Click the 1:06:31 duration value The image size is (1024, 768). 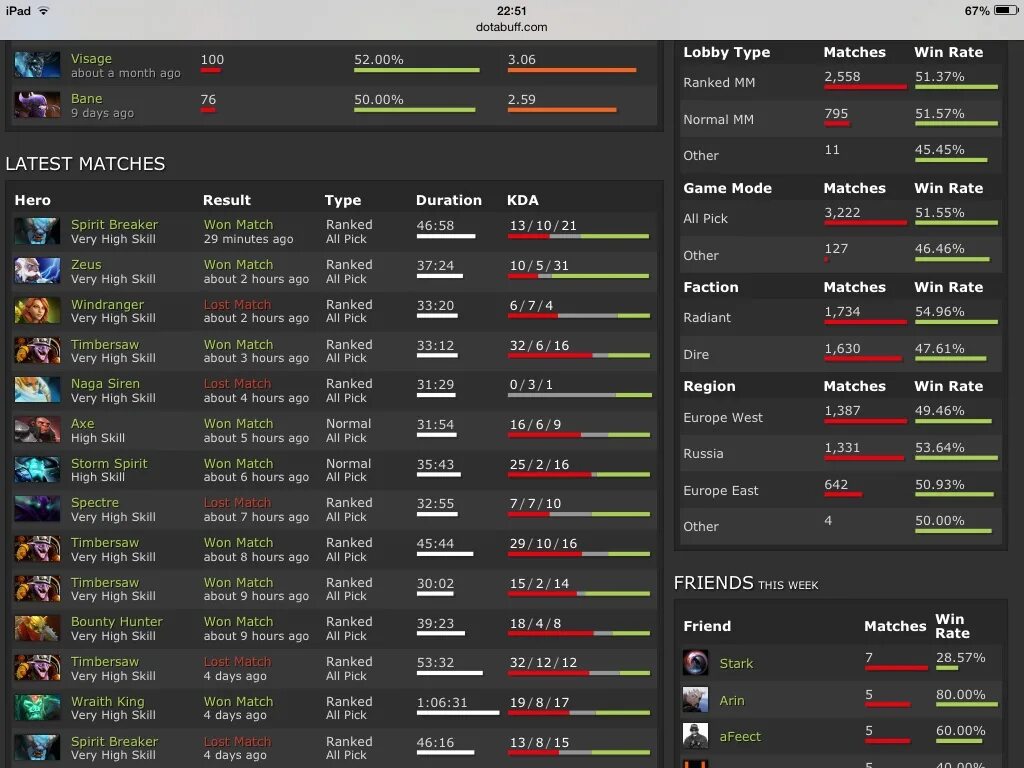(x=442, y=703)
